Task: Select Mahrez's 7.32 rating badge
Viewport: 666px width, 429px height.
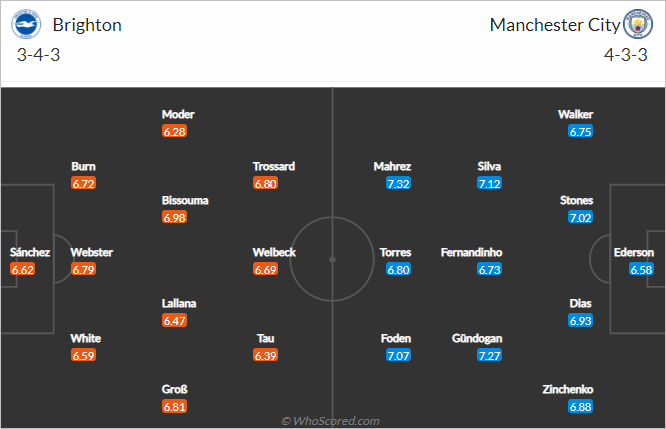Action: (x=398, y=183)
